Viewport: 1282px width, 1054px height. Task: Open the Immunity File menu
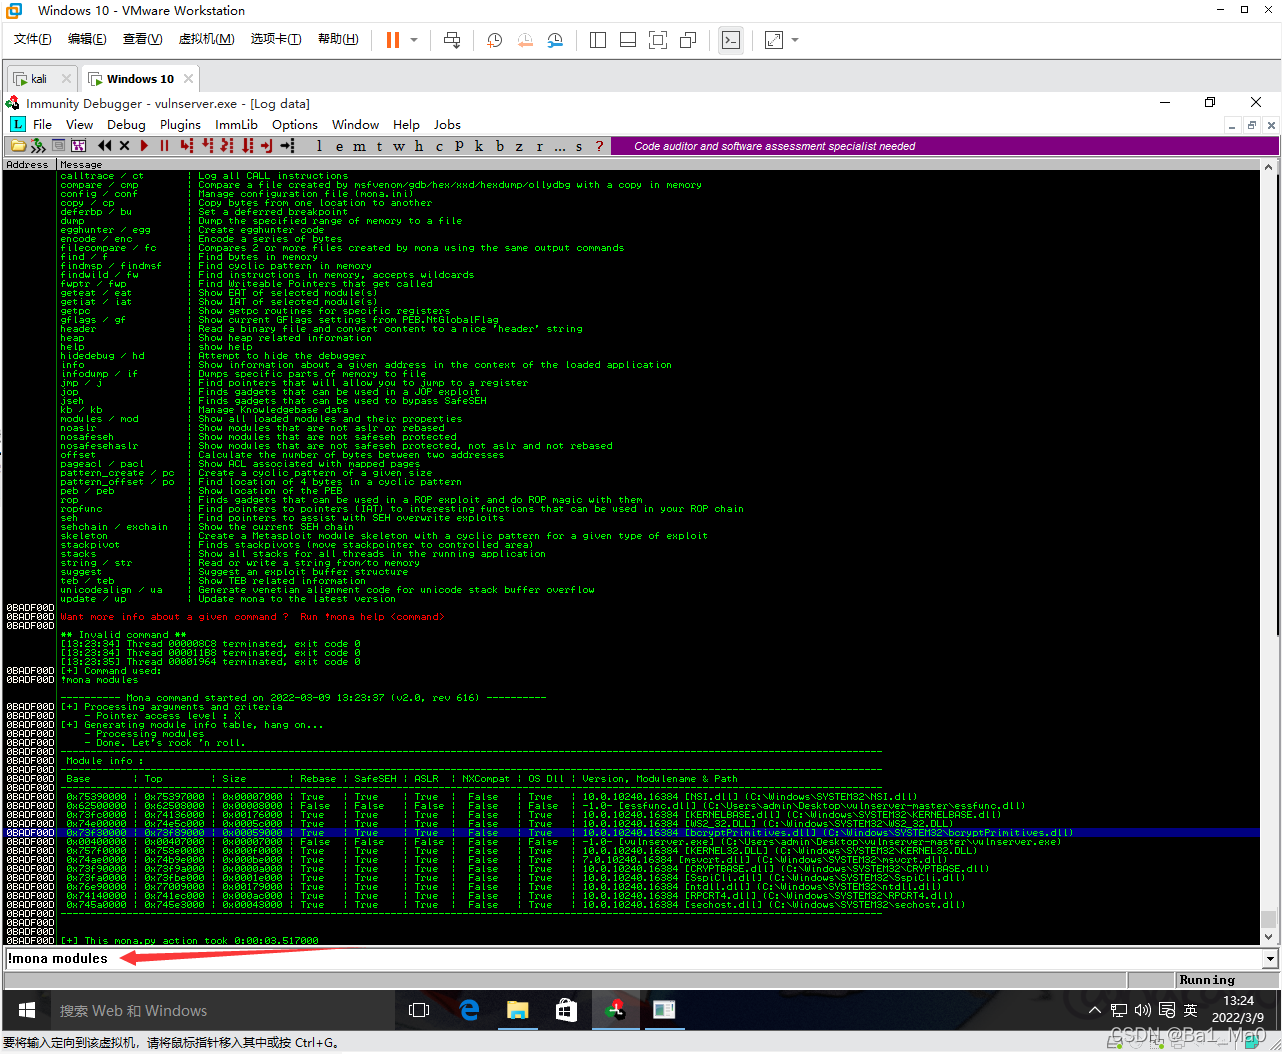coord(42,125)
